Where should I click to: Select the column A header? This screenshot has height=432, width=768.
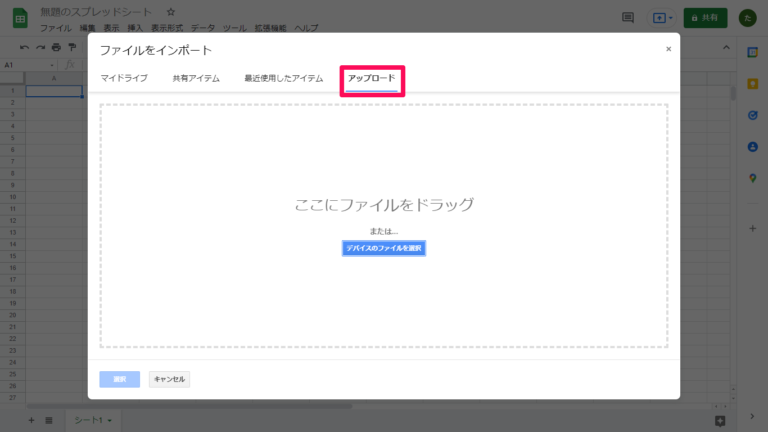pos(54,78)
